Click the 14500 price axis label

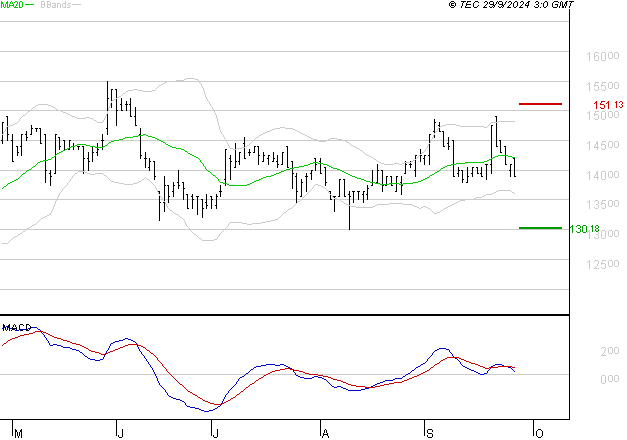coord(603,145)
